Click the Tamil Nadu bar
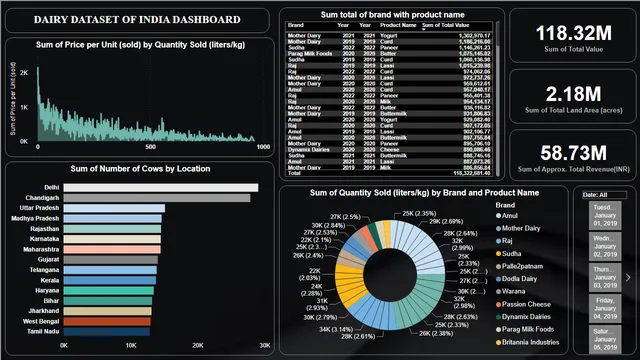Viewport: 640px width, 360px height. (107, 332)
